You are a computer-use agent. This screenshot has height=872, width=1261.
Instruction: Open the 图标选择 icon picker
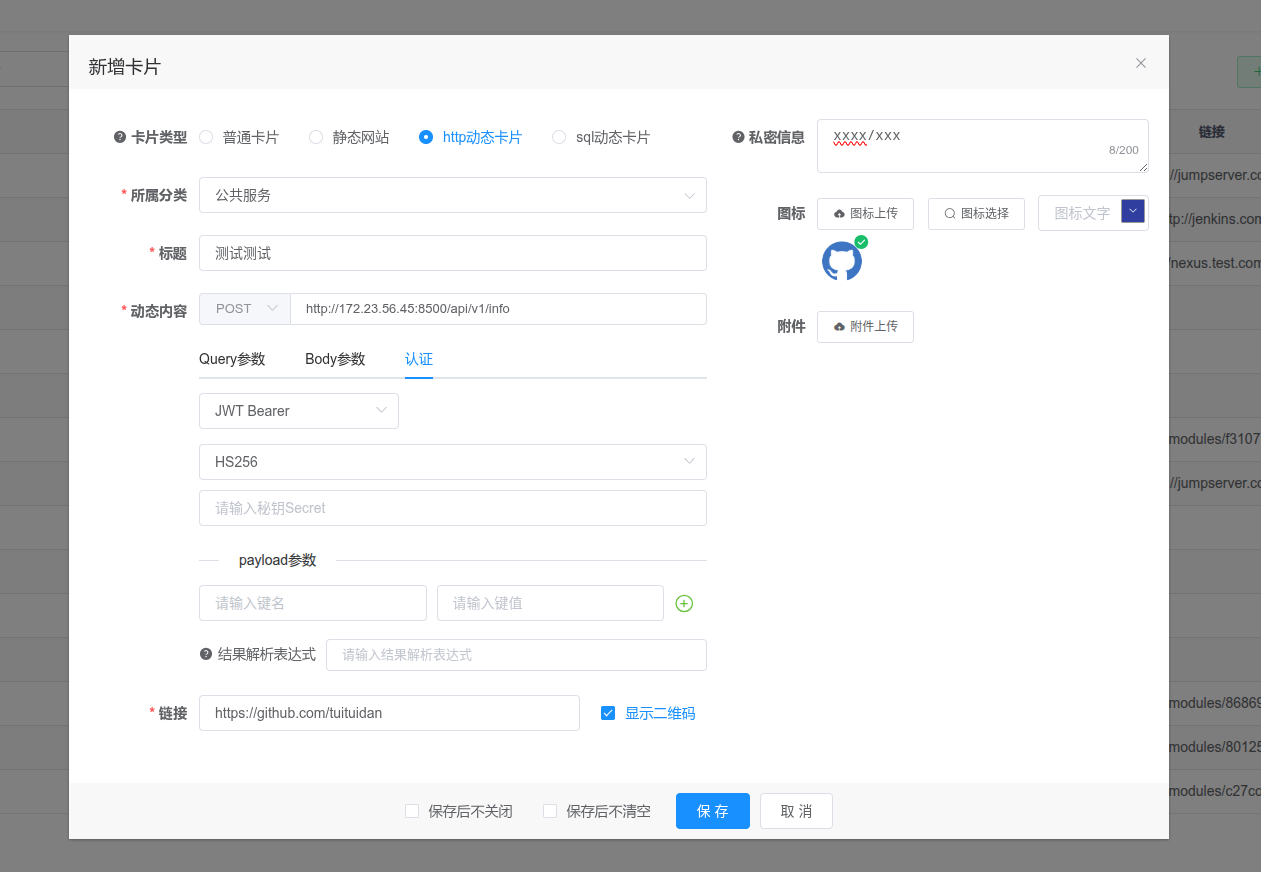click(976, 213)
